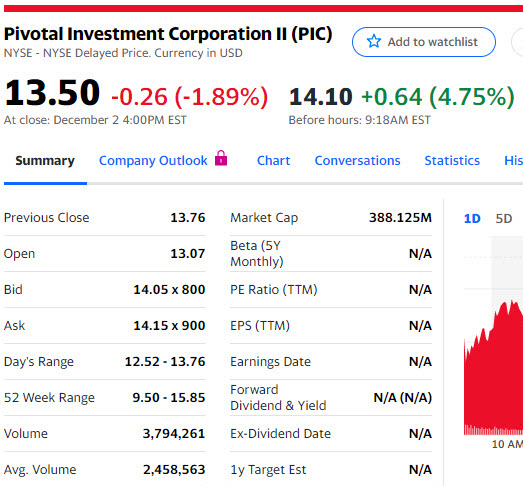This screenshot has height=486, width=523.
Task: Click the lock icon beside Company Outlook
Action: coord(221,158)
